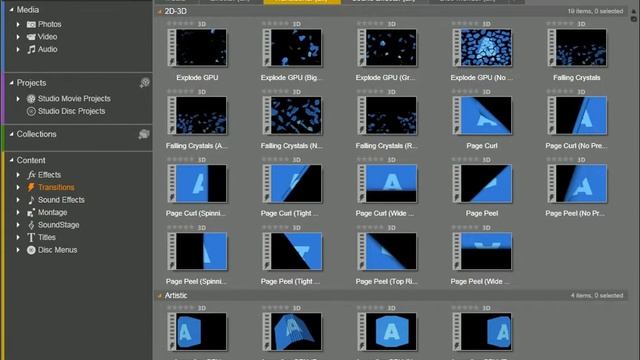The width and height of the screenshot is (640, 360).
Task: Open the Transitions category label
Action: (56, 187)
